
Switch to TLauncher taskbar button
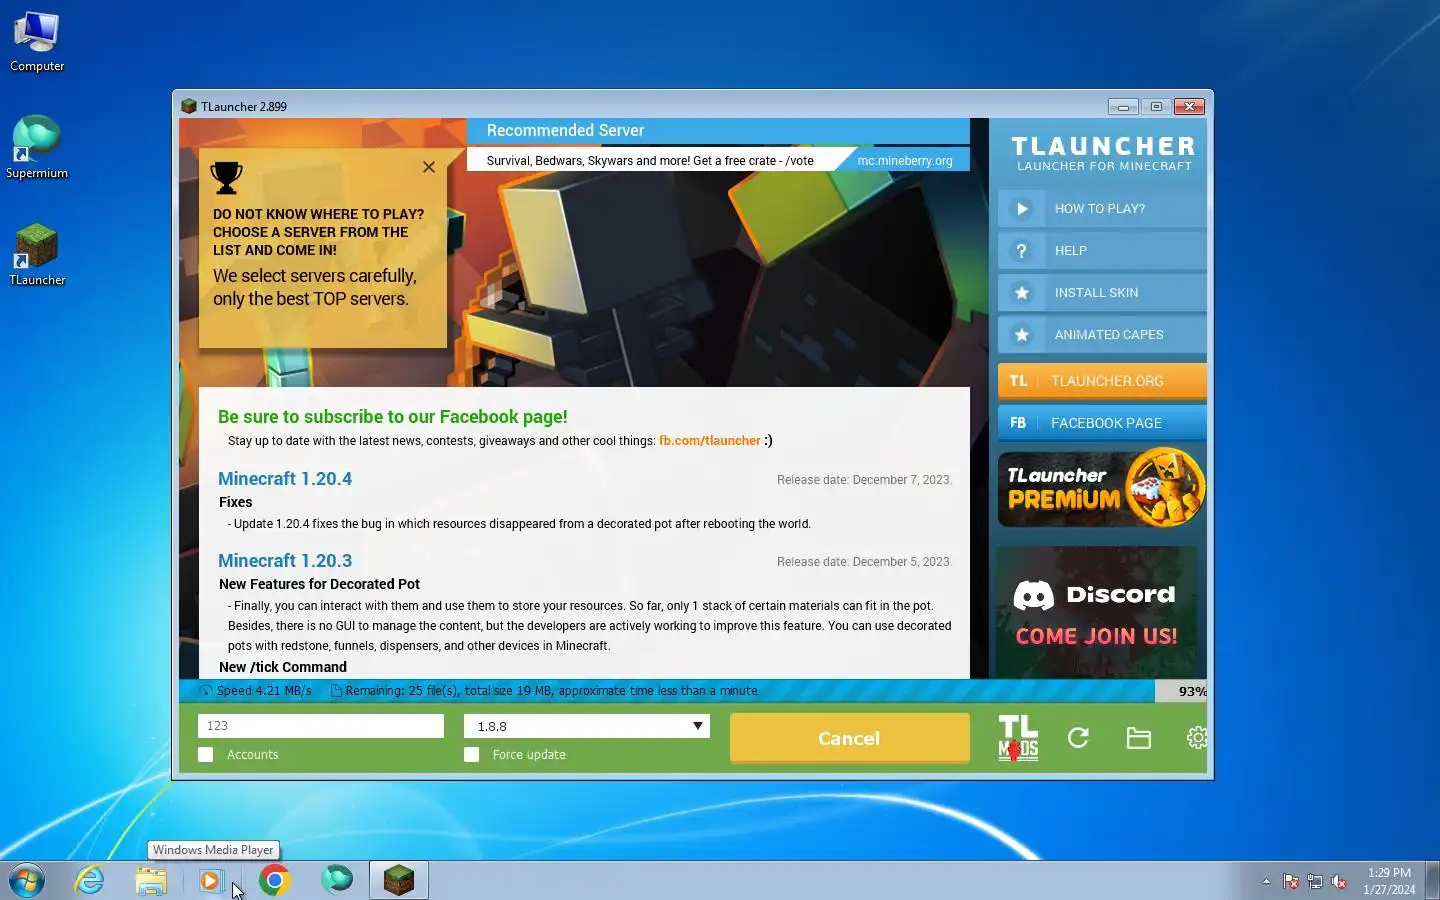[399, 881]
